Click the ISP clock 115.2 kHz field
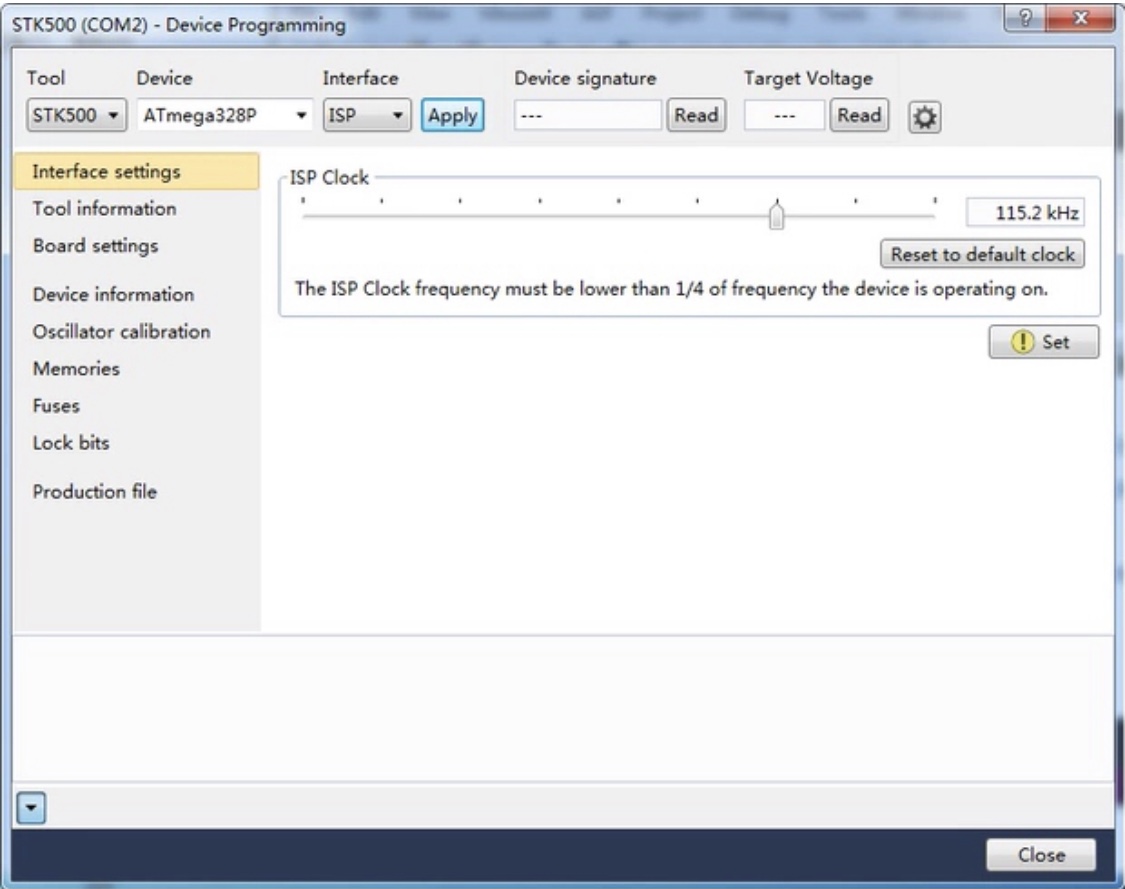This screenshot has height=889, width=1125. pos(1025,212)
